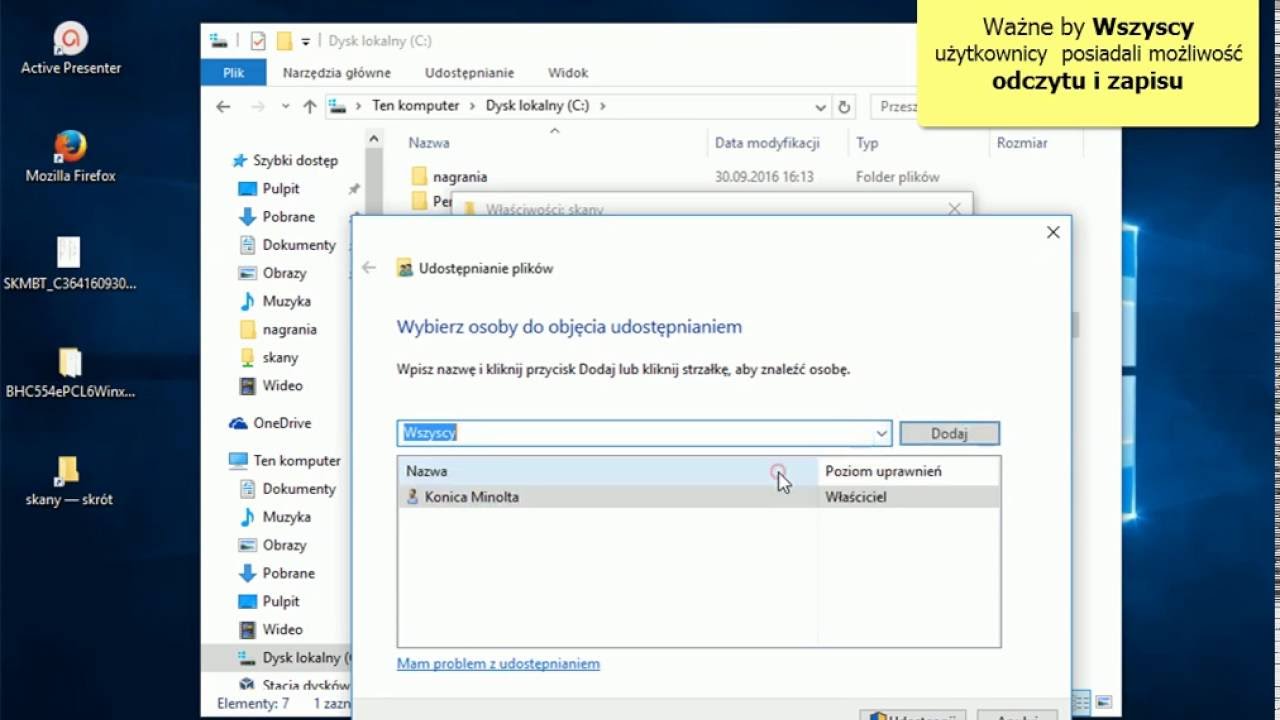Select Dysk lokalny in navigation pane

(294, 657)
